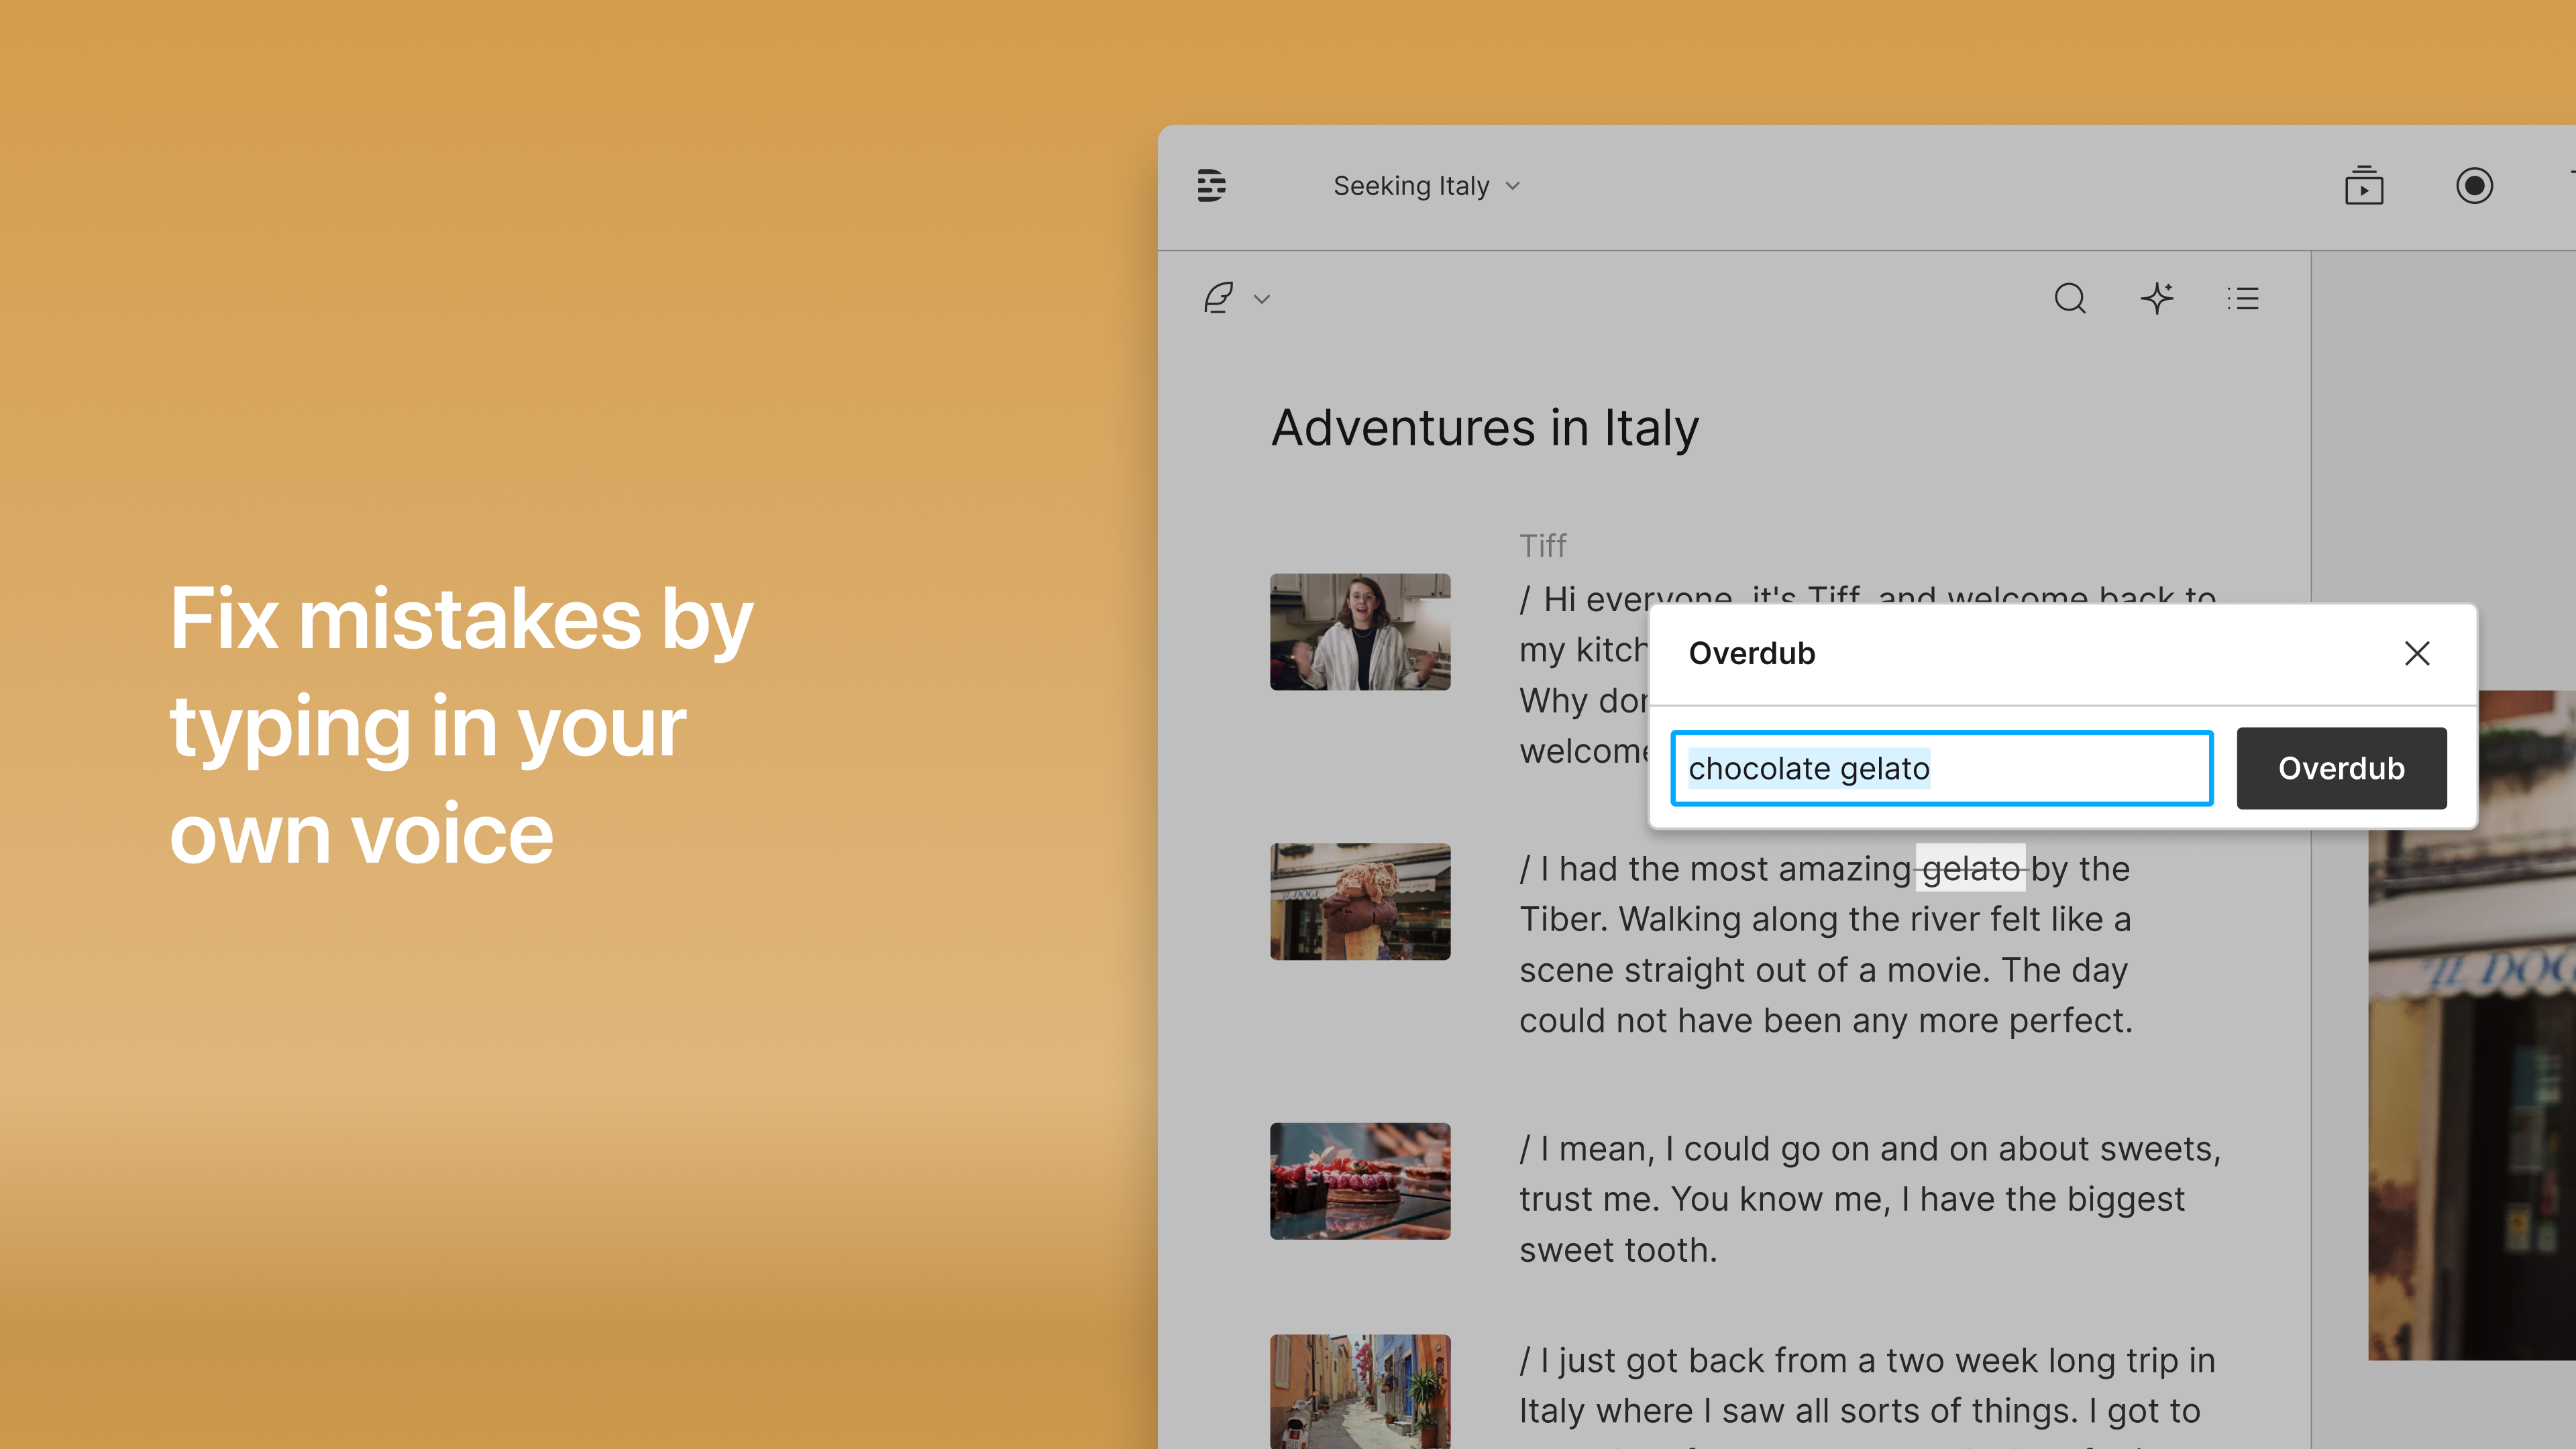
Task: Click the chocolate gelato text field
Action: (x=1941, y=768)
